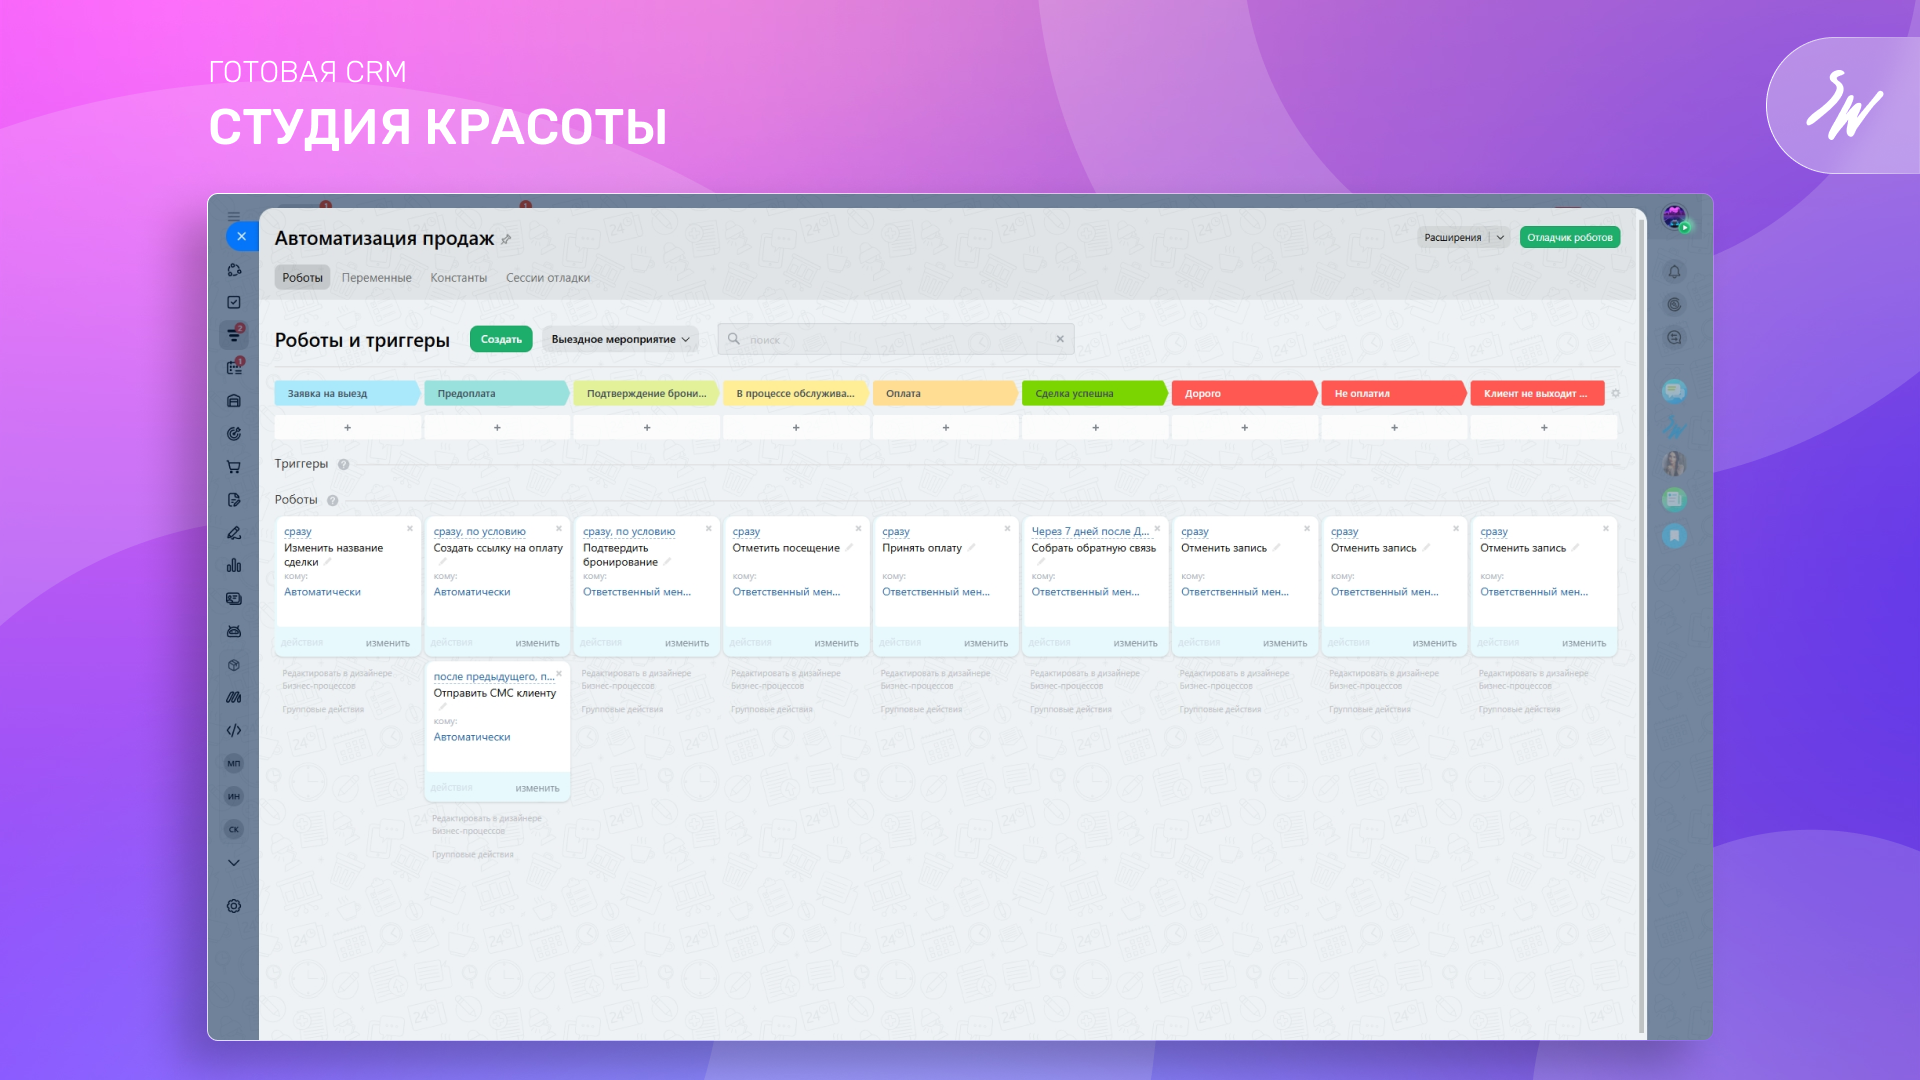
Task: Add robot under Заявка на выезд stage
Action: pos(347,428)
